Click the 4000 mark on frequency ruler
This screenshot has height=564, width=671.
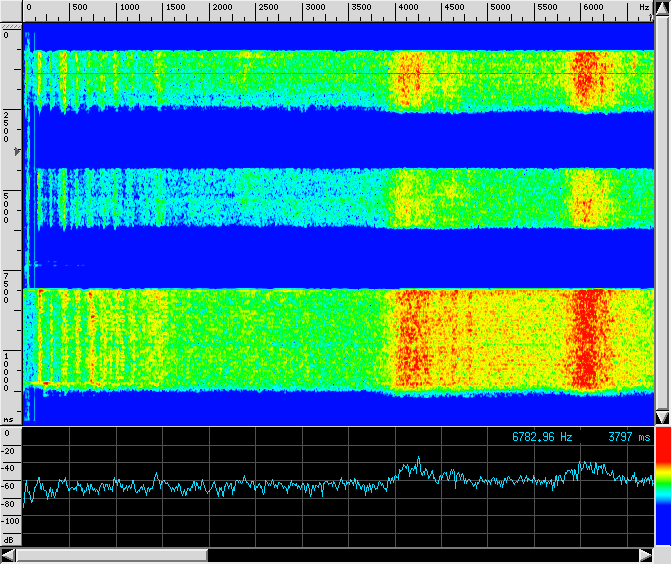(x=409, y=8)
